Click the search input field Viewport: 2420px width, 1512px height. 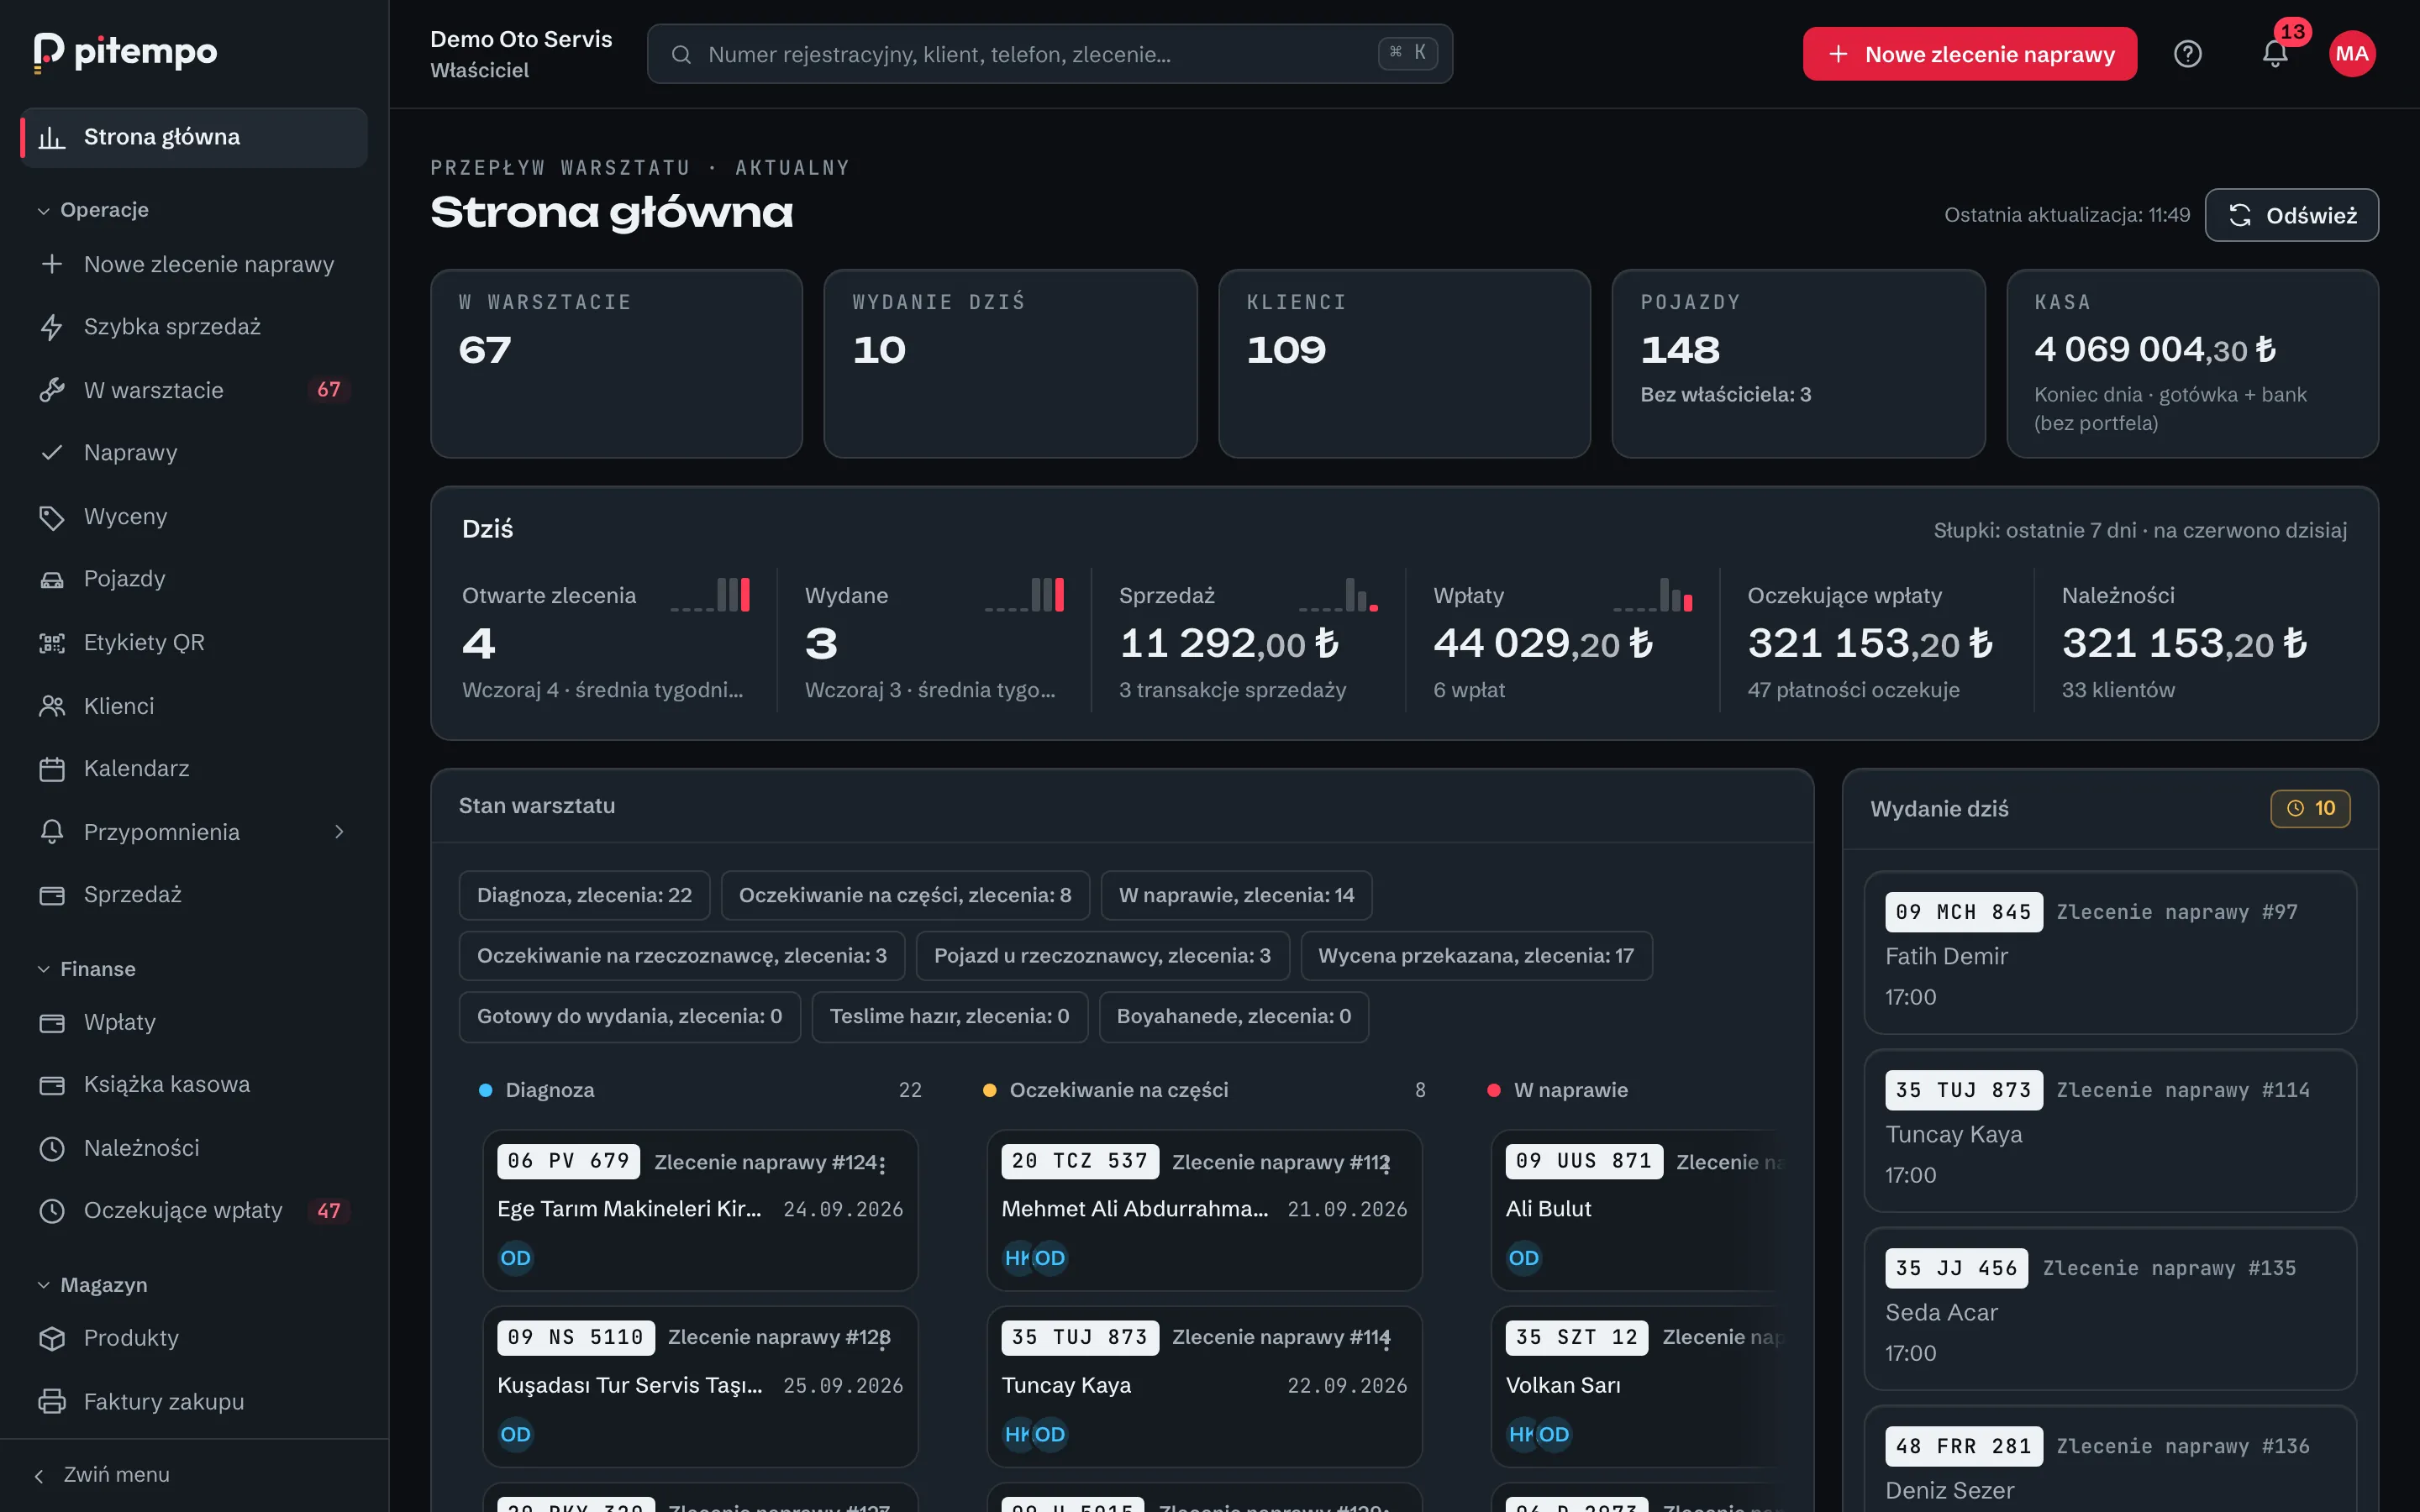click(x=1049, y=54)
